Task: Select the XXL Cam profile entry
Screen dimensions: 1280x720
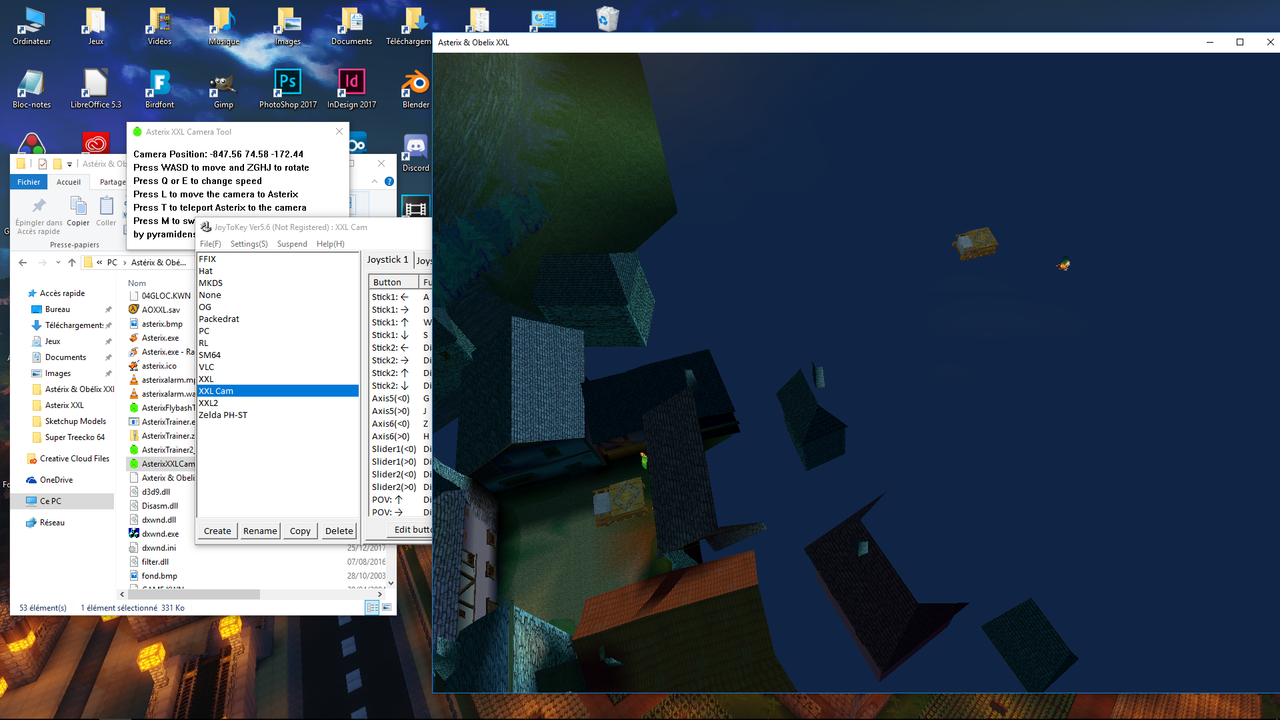Action: click(277, 391)
